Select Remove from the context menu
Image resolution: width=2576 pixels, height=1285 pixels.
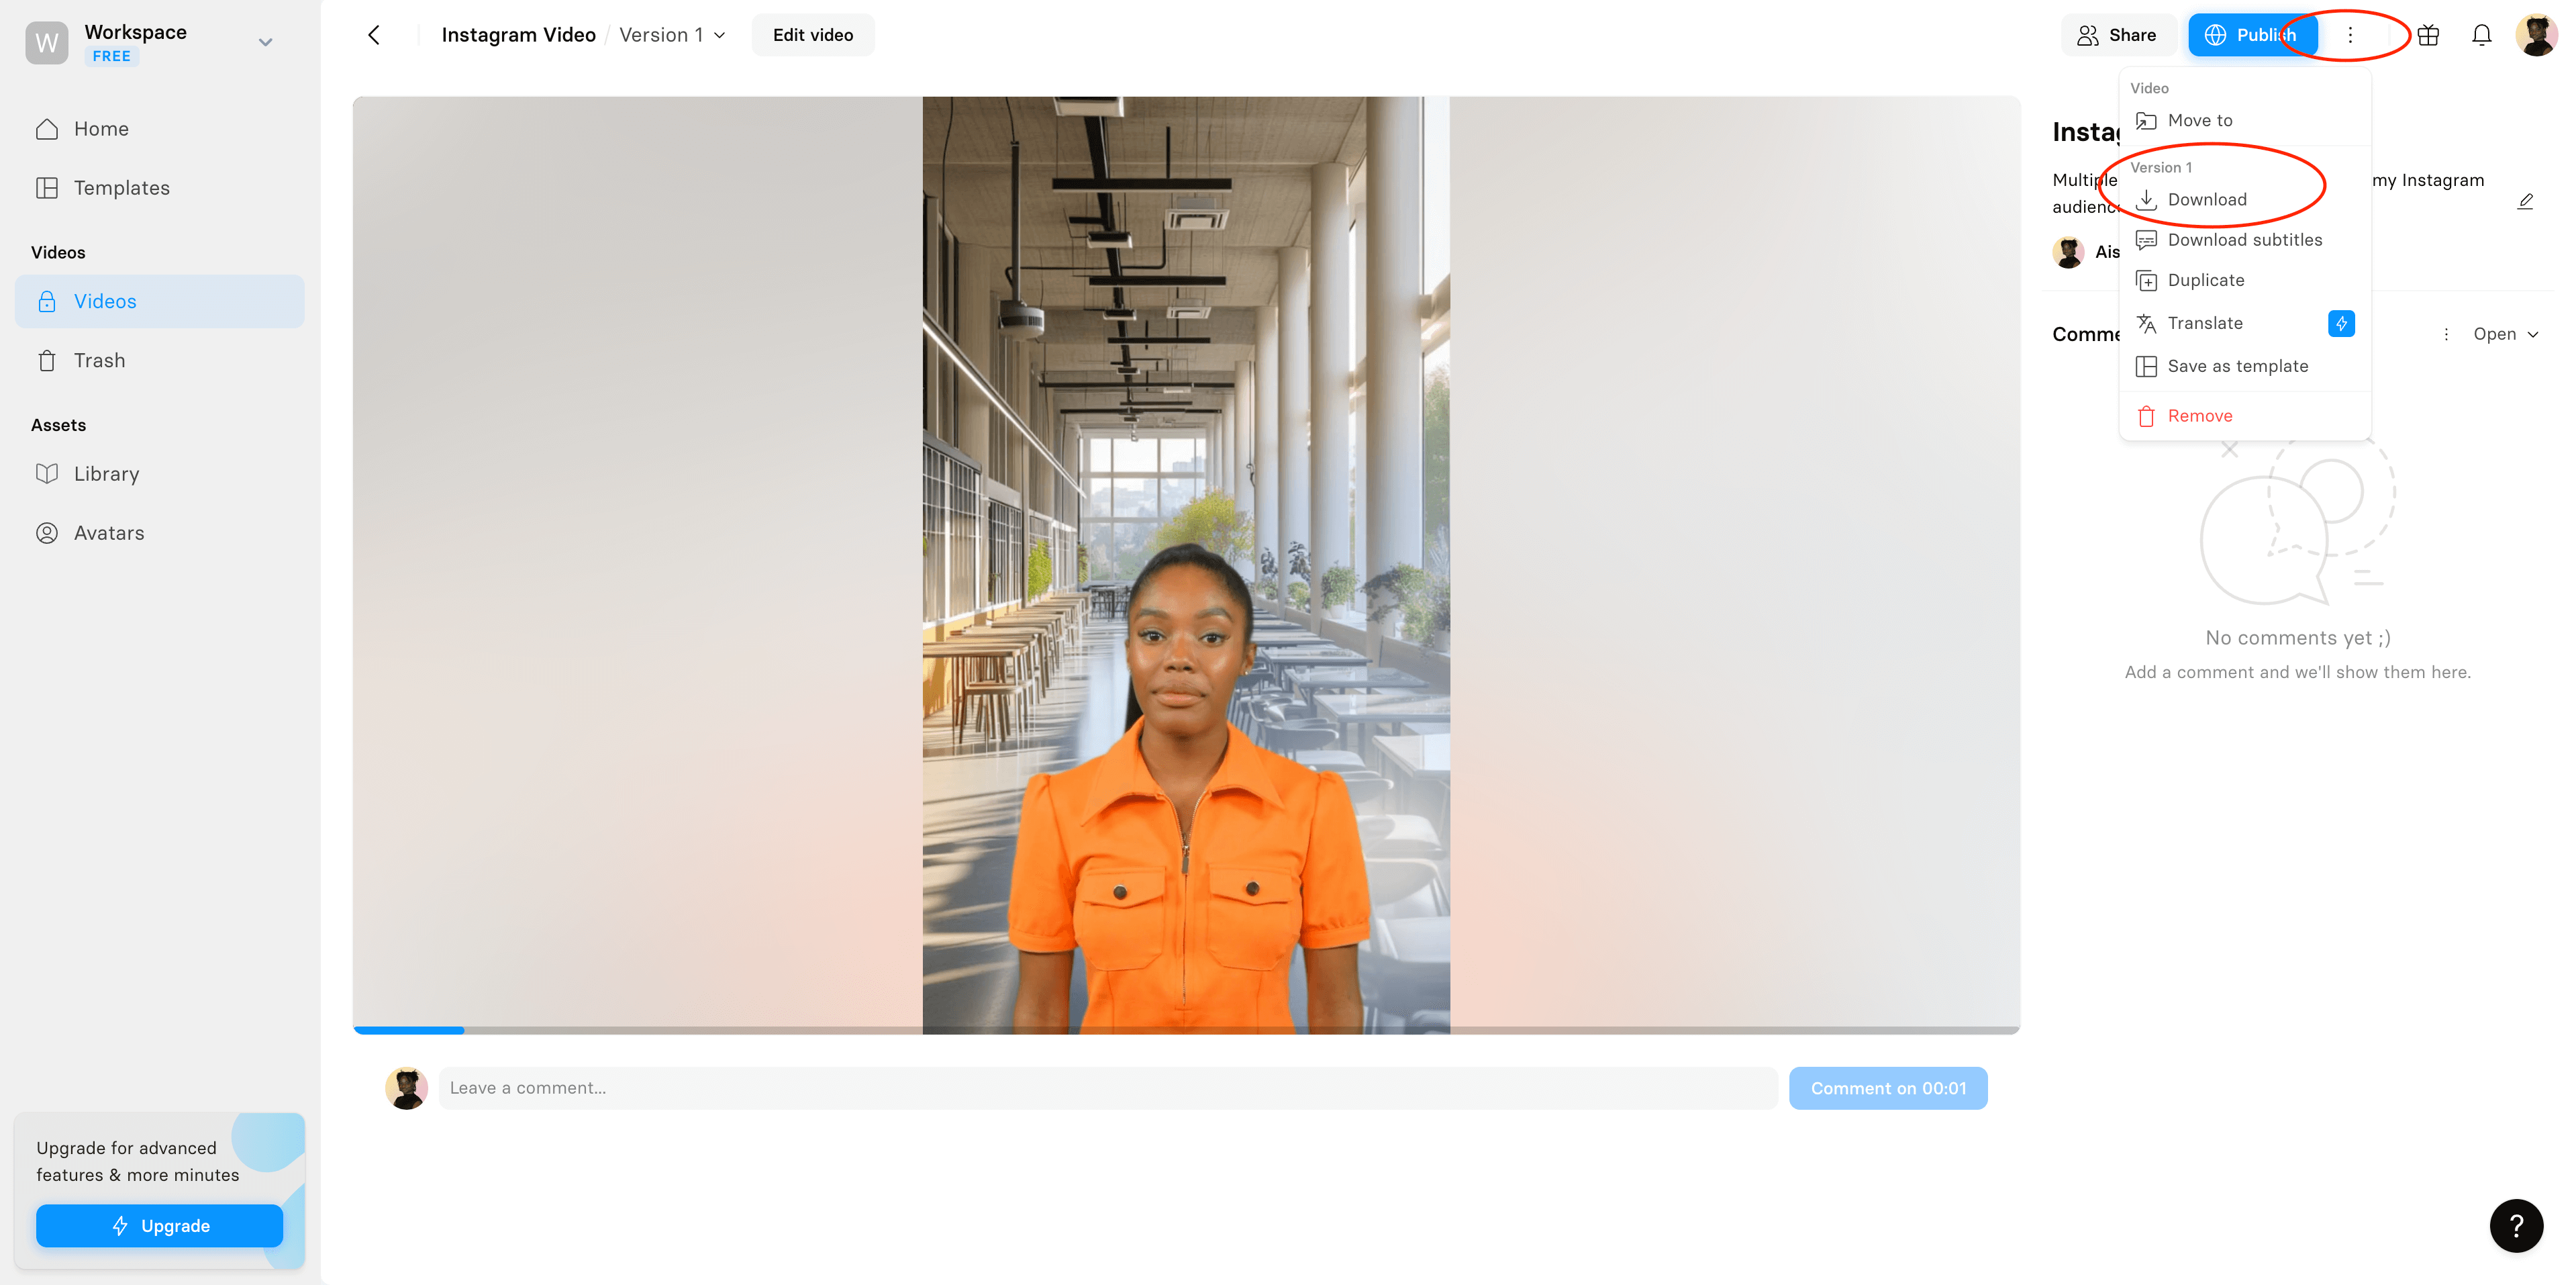point(2201,414)
